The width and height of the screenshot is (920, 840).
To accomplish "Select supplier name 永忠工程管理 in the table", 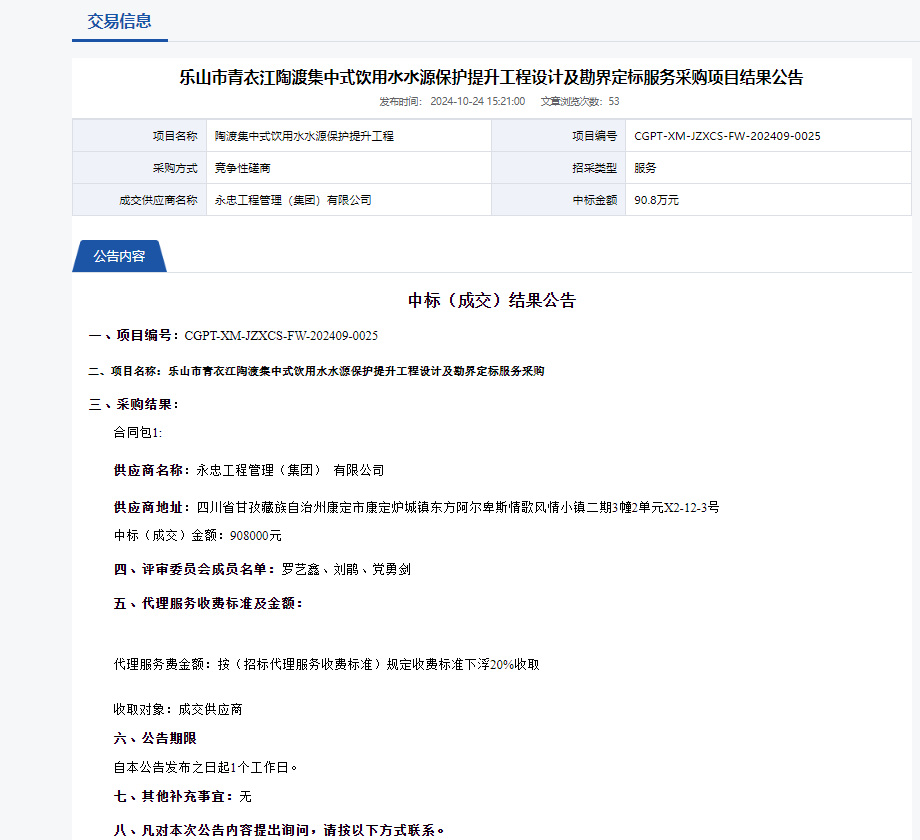I will tap(293, 200).
